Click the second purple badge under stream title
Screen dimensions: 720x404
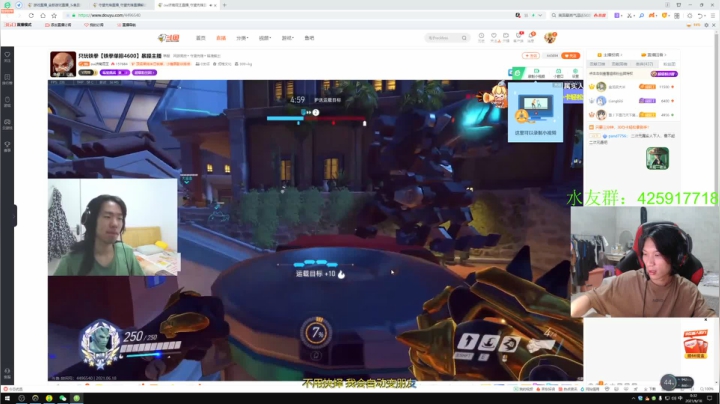[144, 73]
